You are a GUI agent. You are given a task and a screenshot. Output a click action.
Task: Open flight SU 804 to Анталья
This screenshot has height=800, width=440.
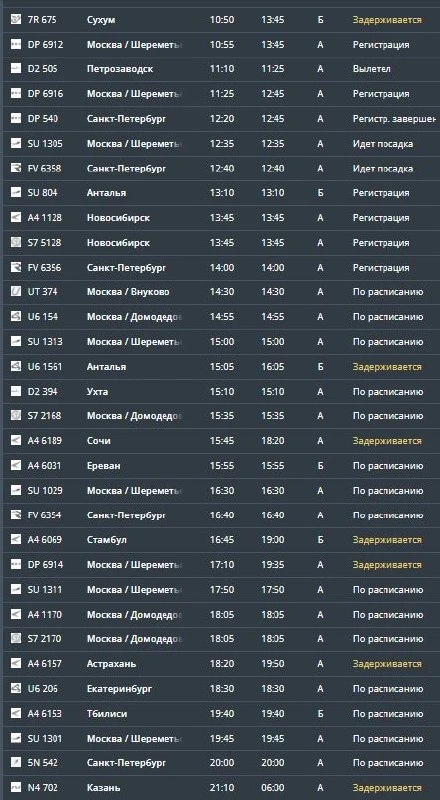tap(220, 193)
